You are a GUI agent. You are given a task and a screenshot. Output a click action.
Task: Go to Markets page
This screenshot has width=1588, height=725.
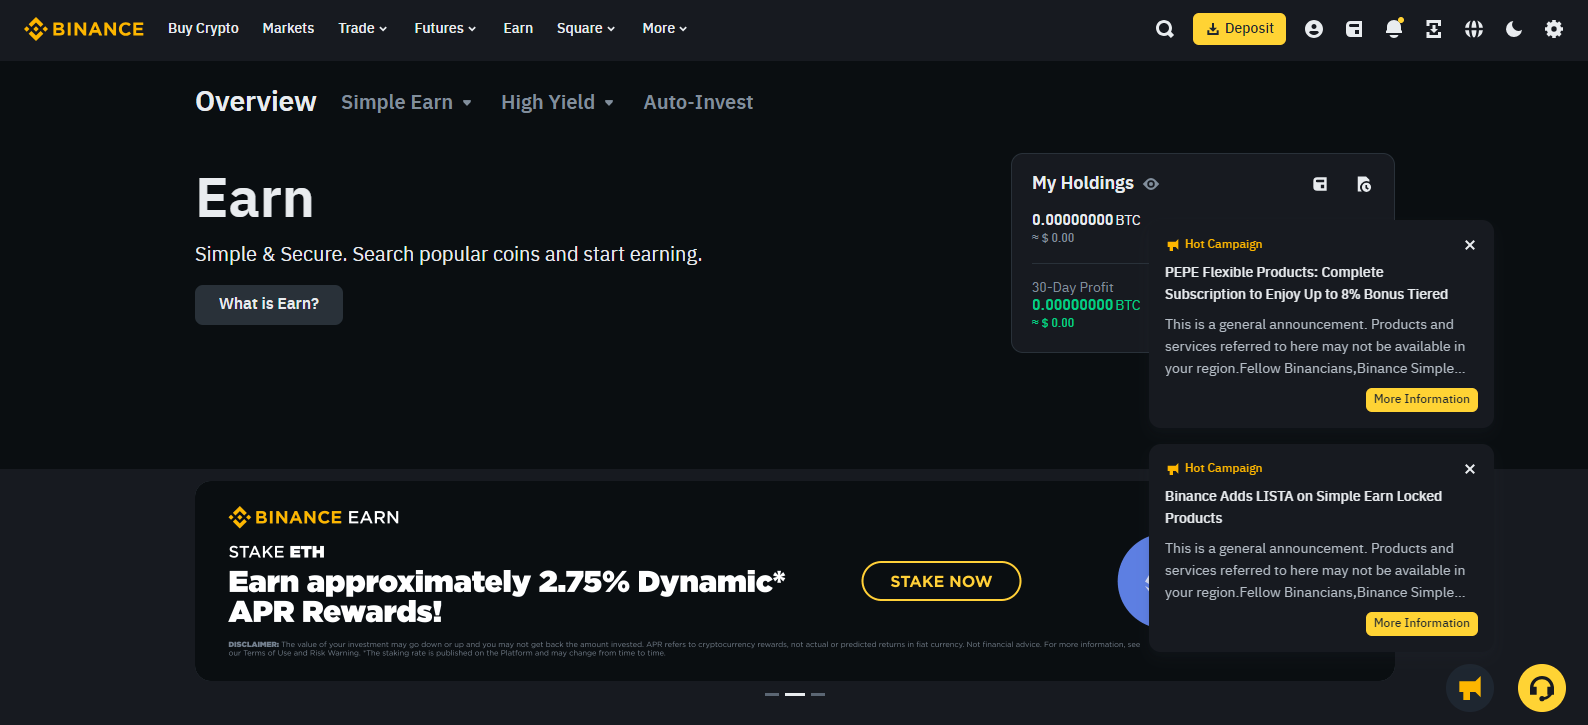click(x=288, y=28)
